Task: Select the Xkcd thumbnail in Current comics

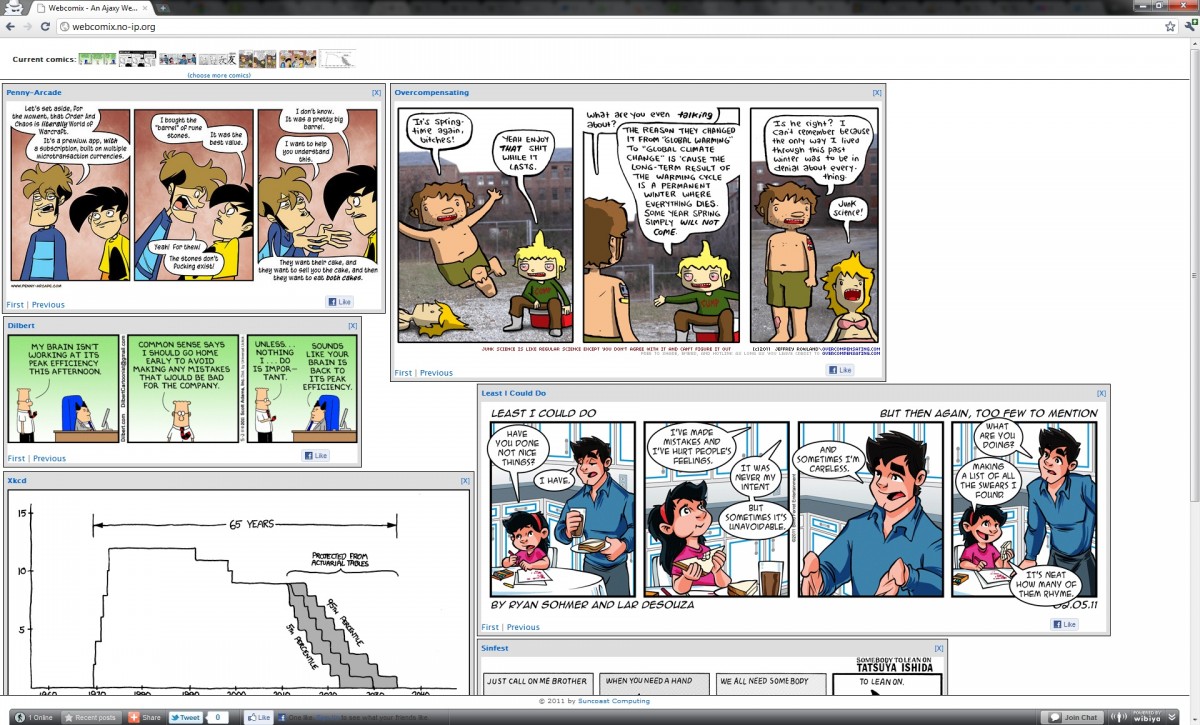Action: point(336,58)
